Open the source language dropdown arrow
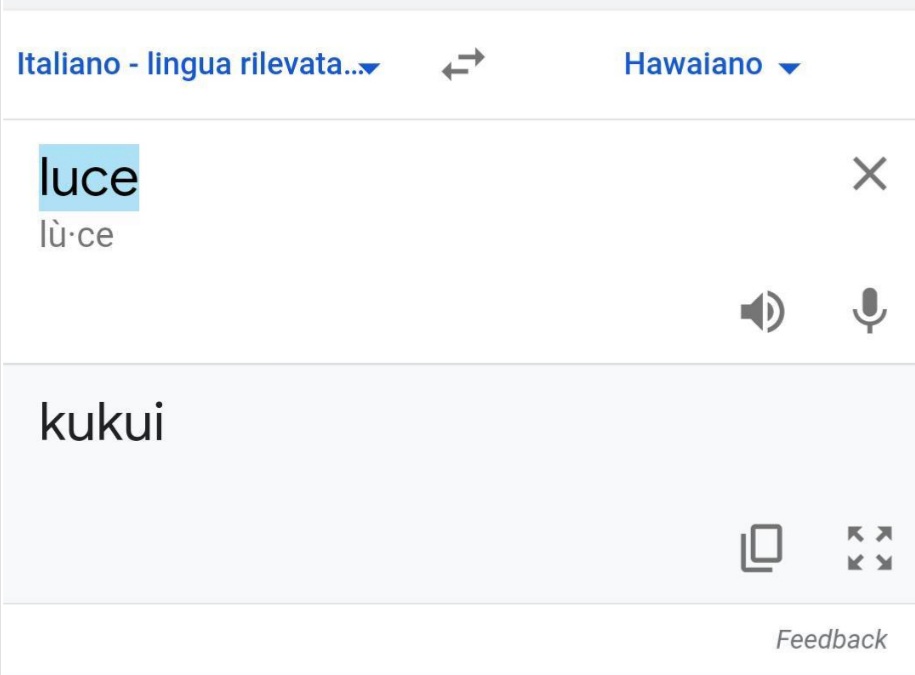Screen dimensions: 915x675 370,68
